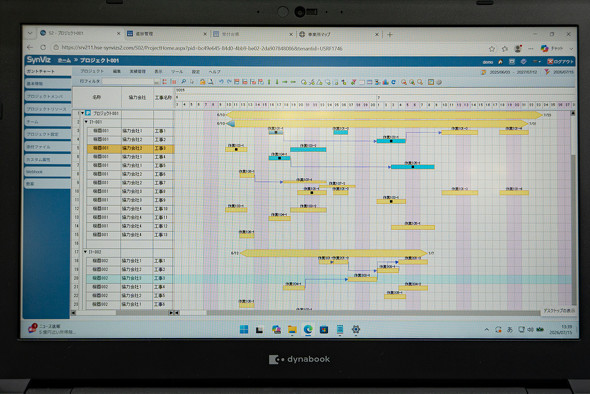Collapse the 002 group in row 17
Image resolution: width=590 pixels, height=394 pixels.
(85, 252)
